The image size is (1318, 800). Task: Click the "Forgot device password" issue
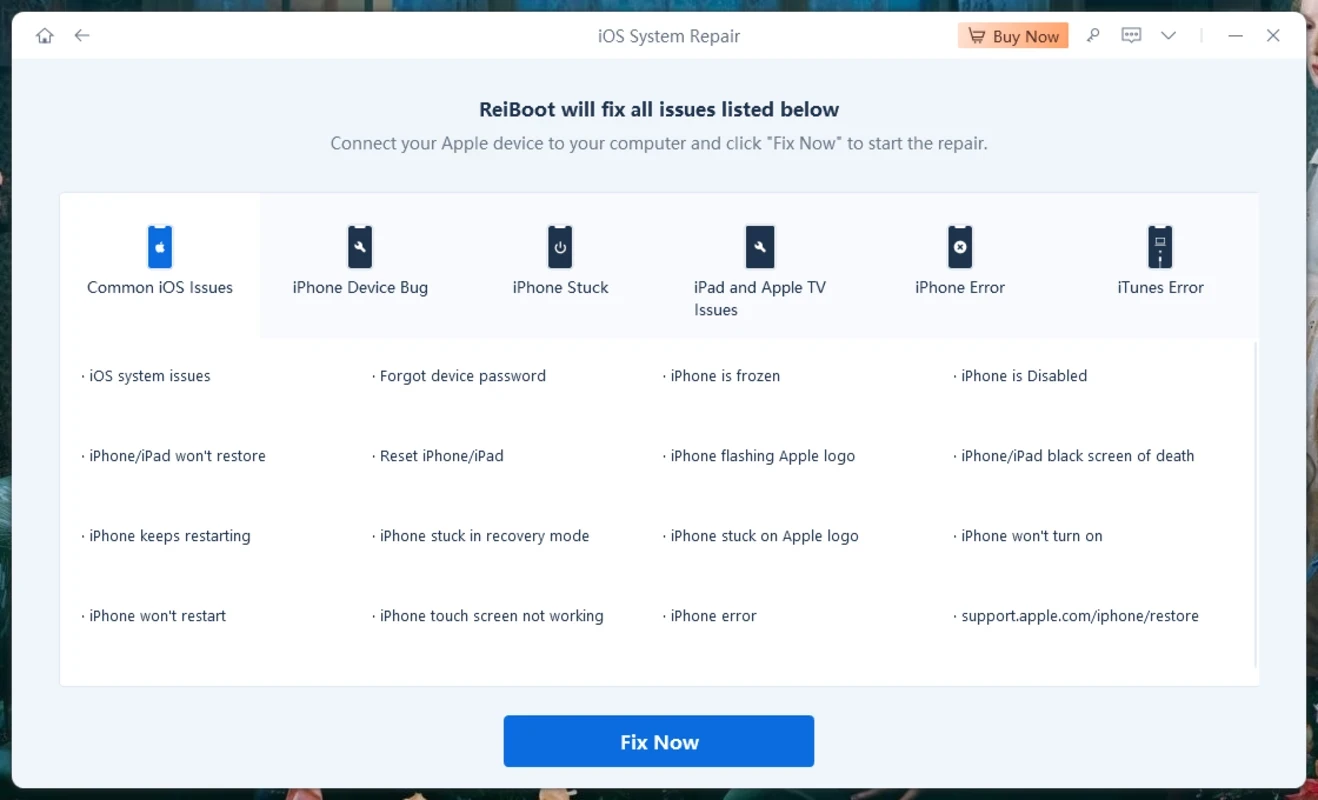462,376
